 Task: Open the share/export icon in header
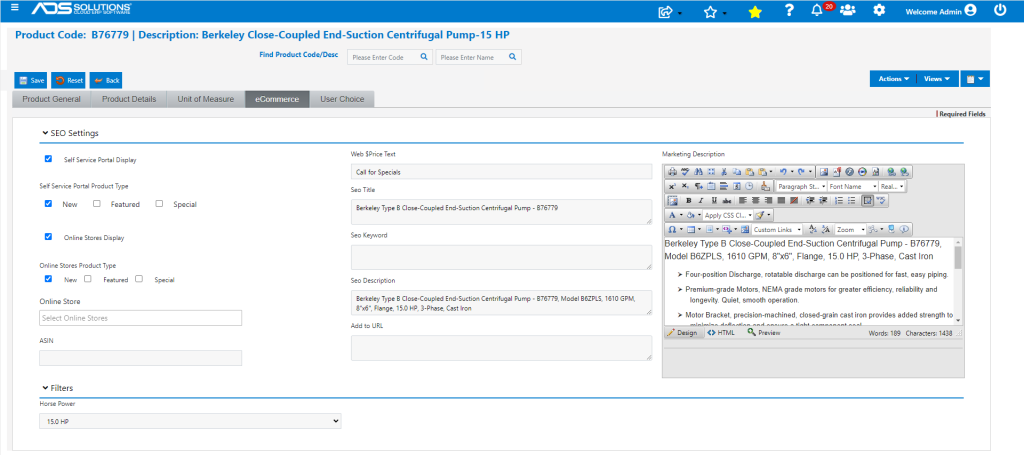[666, 10]
